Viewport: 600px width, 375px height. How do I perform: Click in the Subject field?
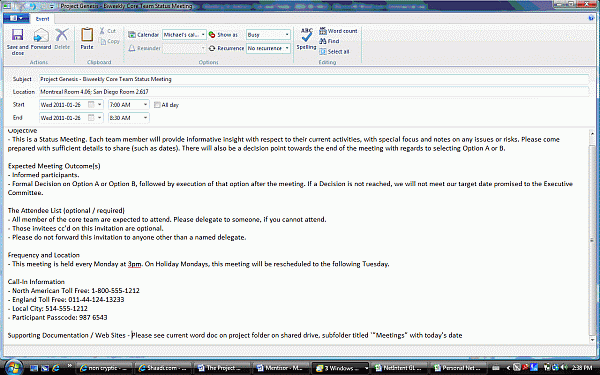click(314, 79)
